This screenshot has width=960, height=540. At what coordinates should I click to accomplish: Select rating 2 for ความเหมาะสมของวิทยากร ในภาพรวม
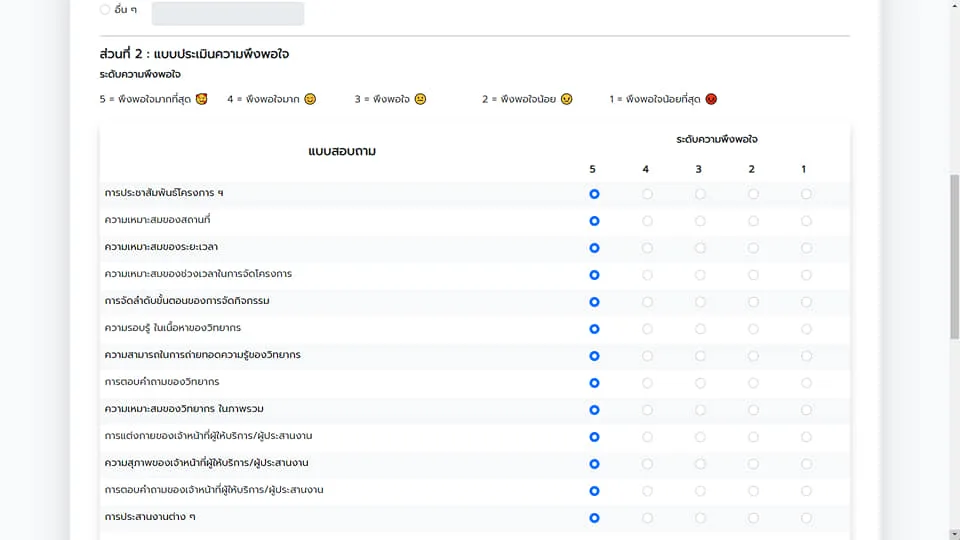(x=753, y=410)
